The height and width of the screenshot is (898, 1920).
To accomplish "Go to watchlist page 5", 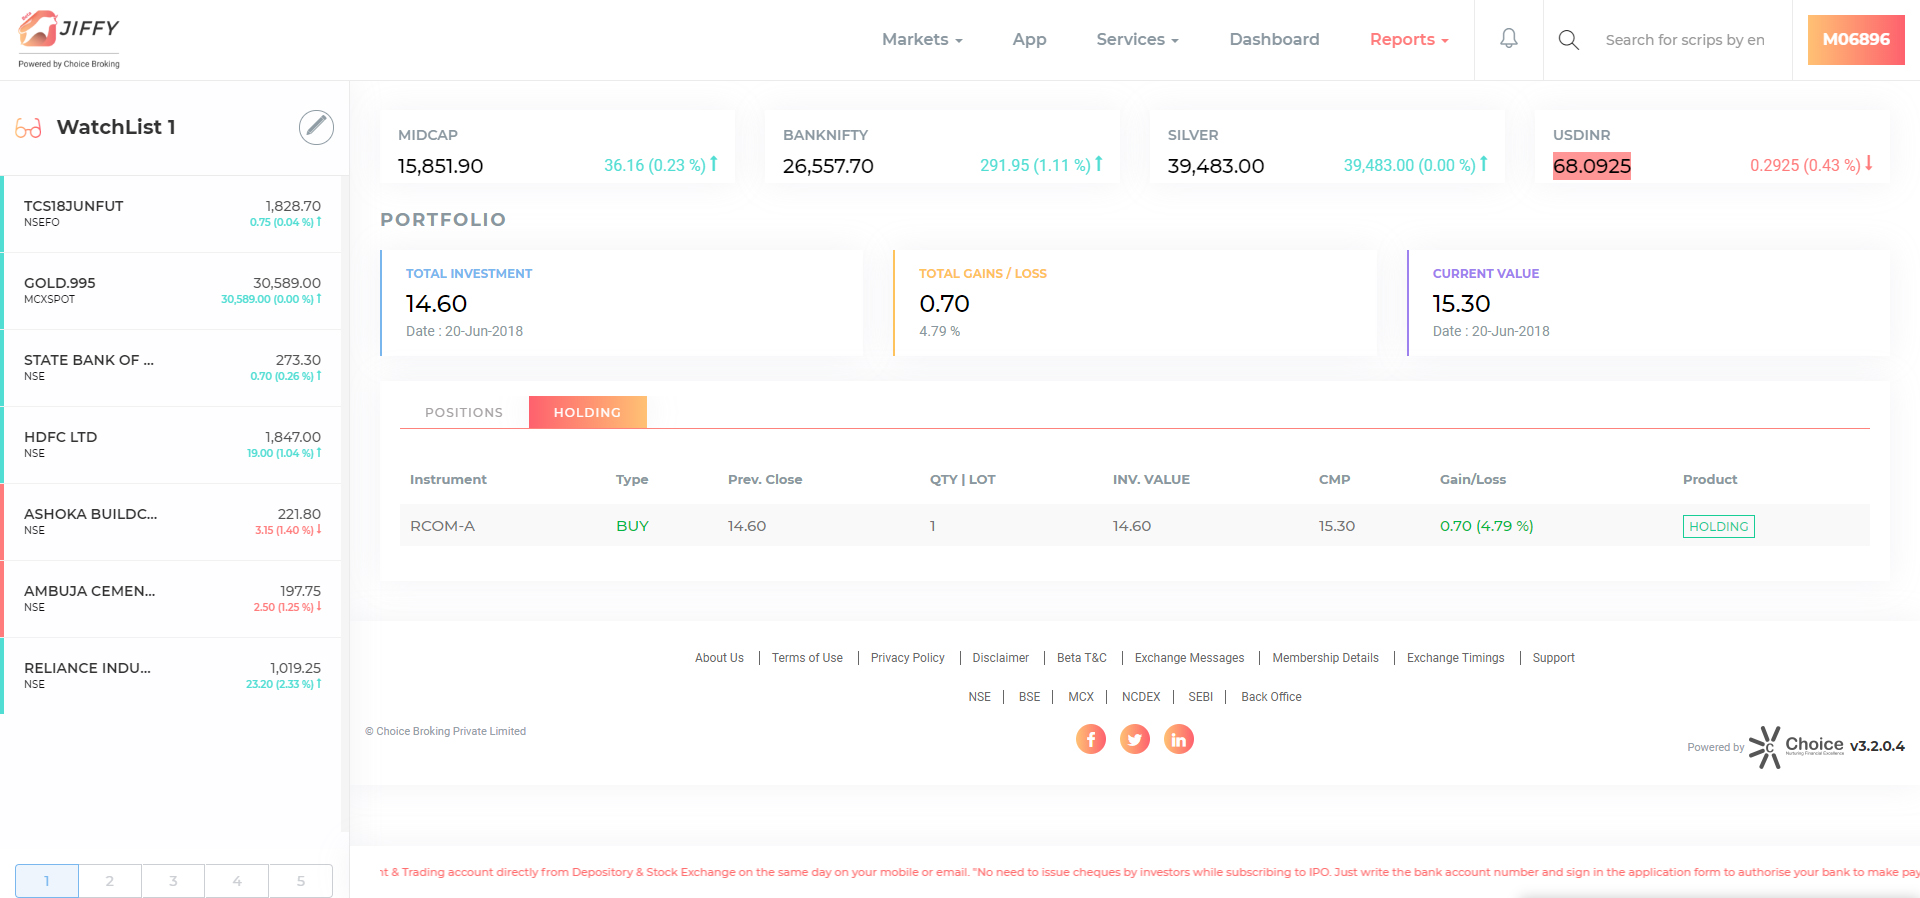I will coord(301,881).
